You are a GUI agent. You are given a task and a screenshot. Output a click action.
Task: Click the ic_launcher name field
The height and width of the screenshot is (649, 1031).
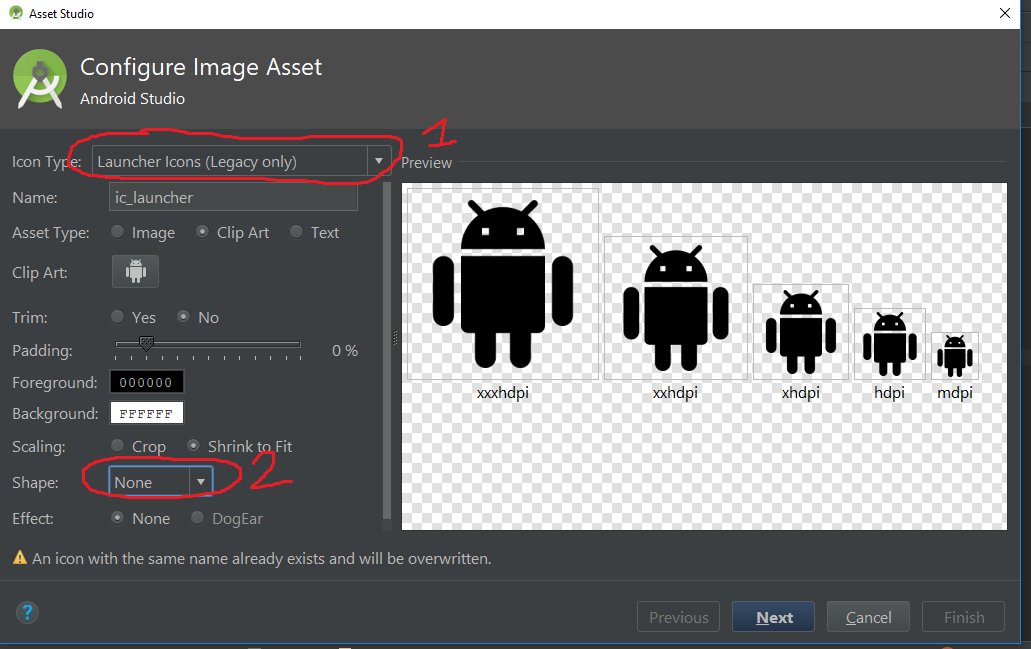point(233,197)
